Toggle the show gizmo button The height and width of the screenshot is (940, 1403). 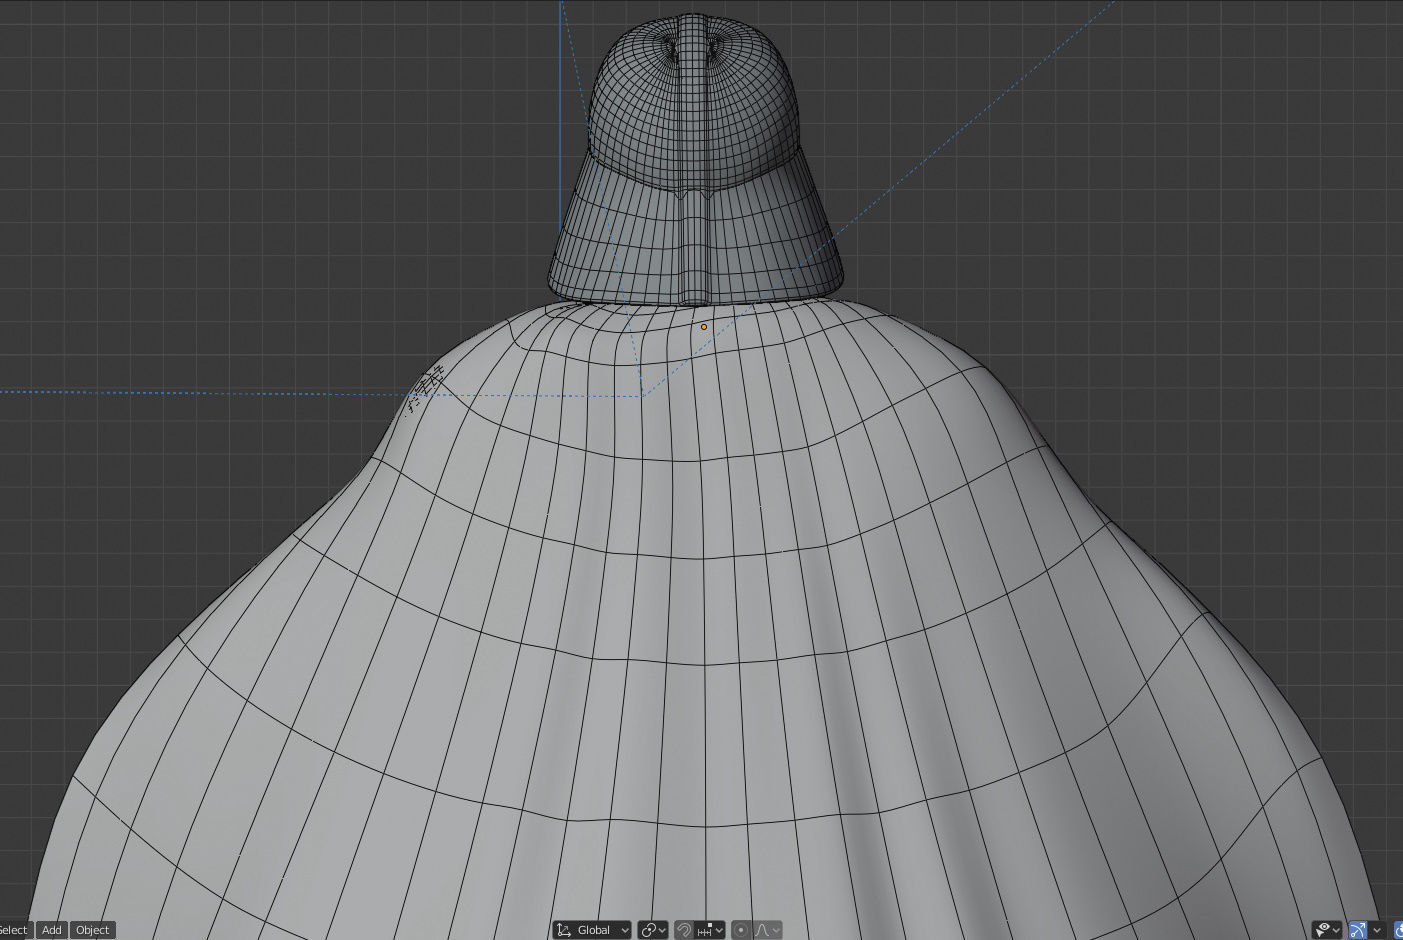pos(1357,930)
